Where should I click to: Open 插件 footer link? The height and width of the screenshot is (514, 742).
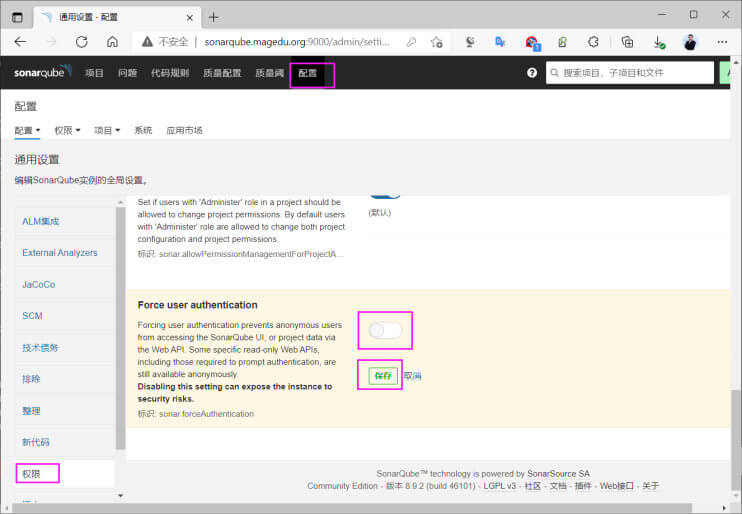(583, 486)
